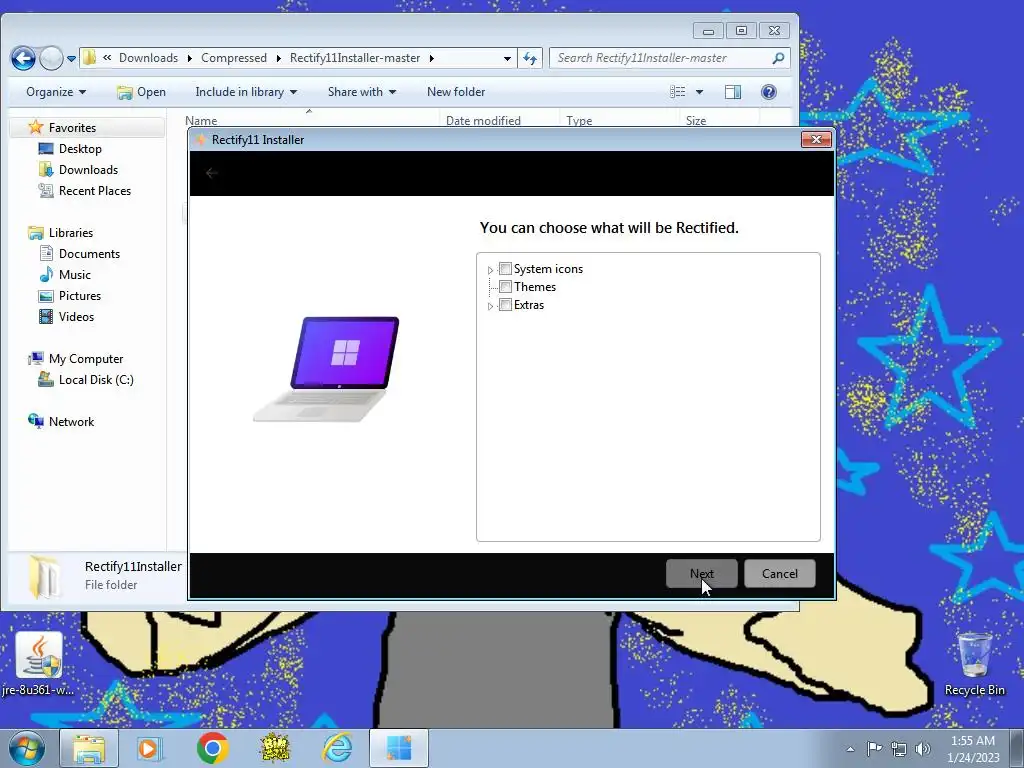Image resolution: width=1024 pixels, height=768 pixels.
Task: Launch Internet Explorer from taskbar
Action: (x=338, y=748)
